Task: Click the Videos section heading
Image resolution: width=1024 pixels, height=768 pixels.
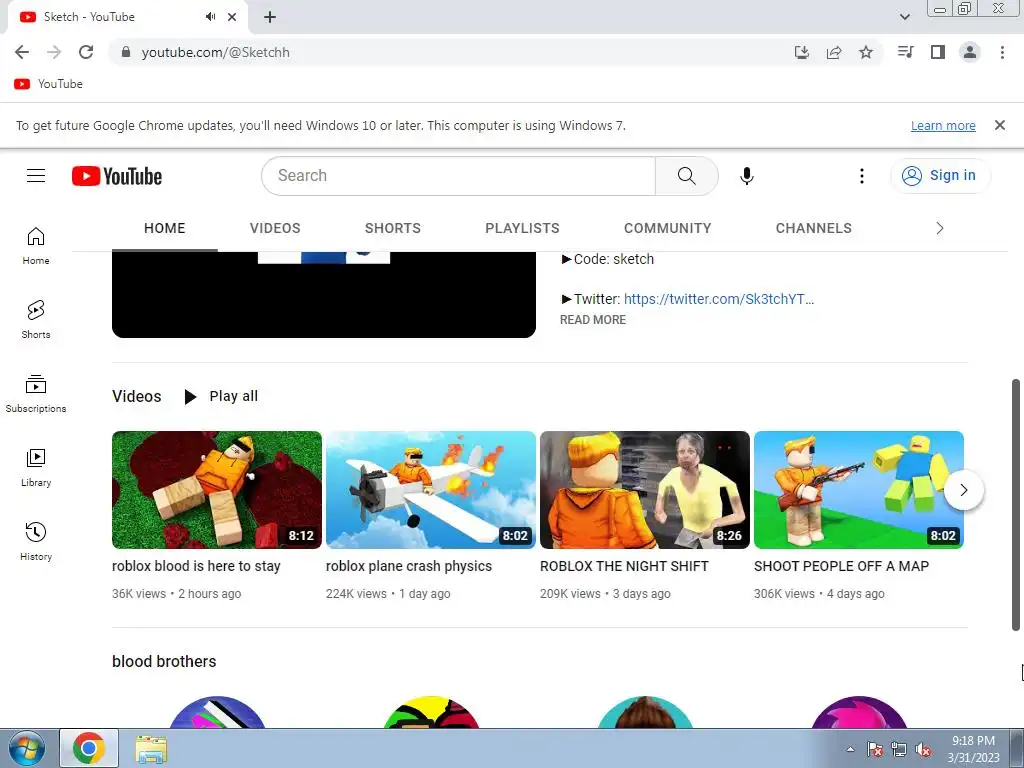Action: (136, 396)
